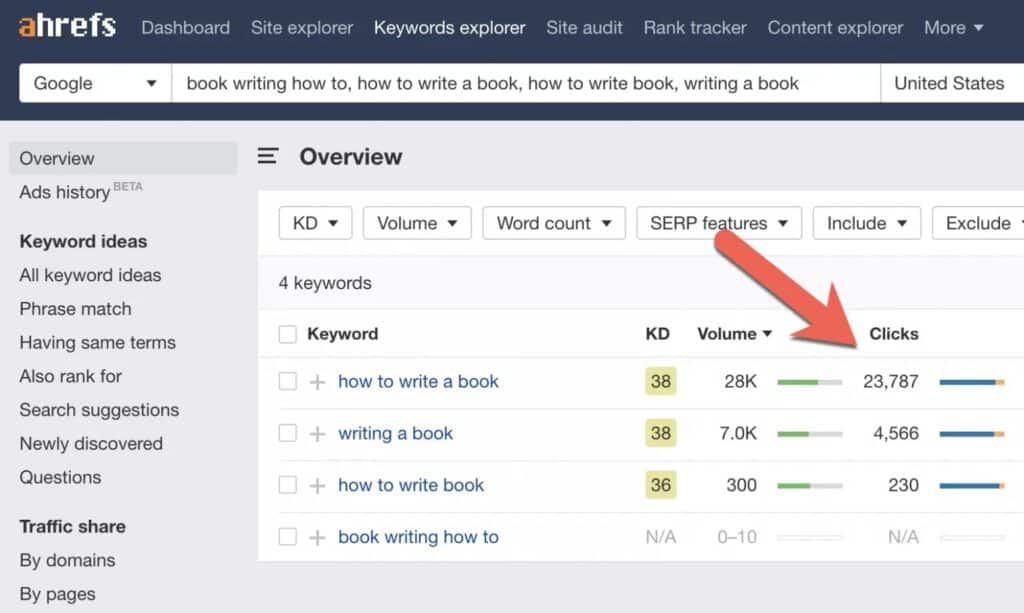
Task: Click the 0–10 volume value
Action: 737,537
